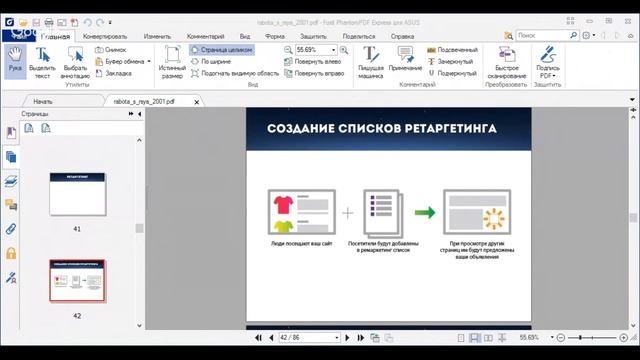Open the page number 42 / 86 dropdown

[x=337, y=338]
